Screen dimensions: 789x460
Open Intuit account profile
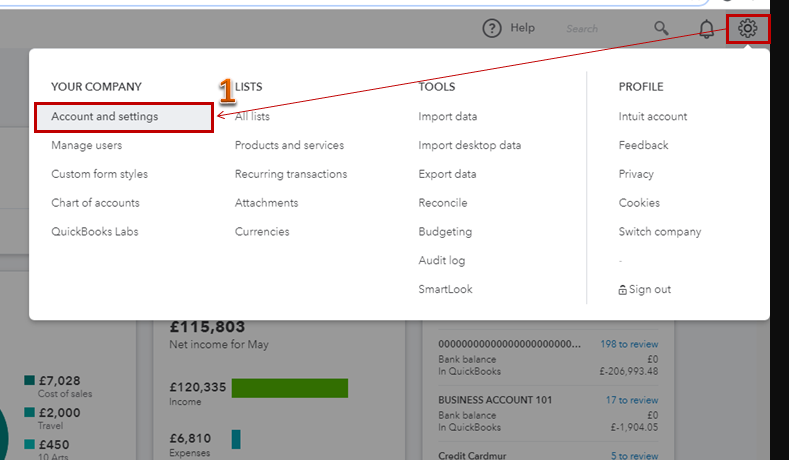pyautogui.click(x=653, y=117)
